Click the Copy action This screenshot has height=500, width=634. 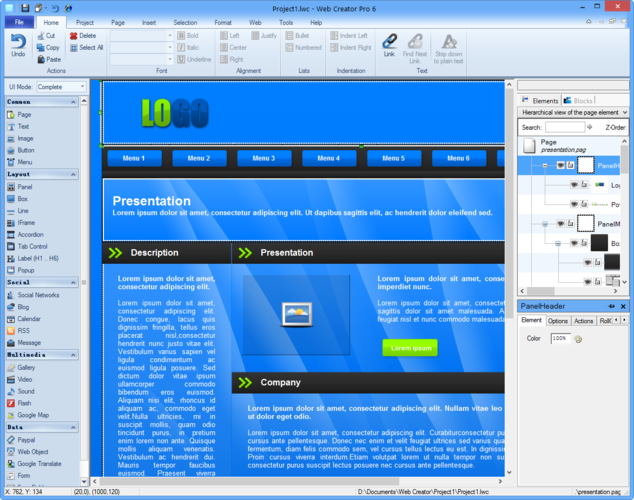pos(48,48)
